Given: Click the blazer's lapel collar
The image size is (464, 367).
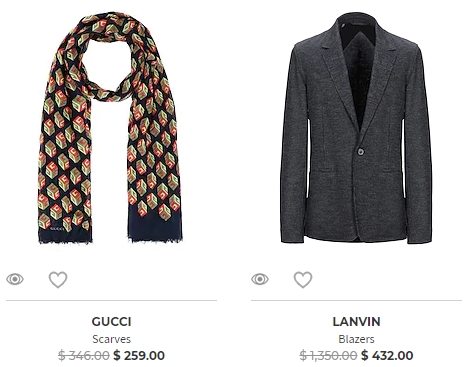Looking at the screenshot, I should click(x=335, y=77).
